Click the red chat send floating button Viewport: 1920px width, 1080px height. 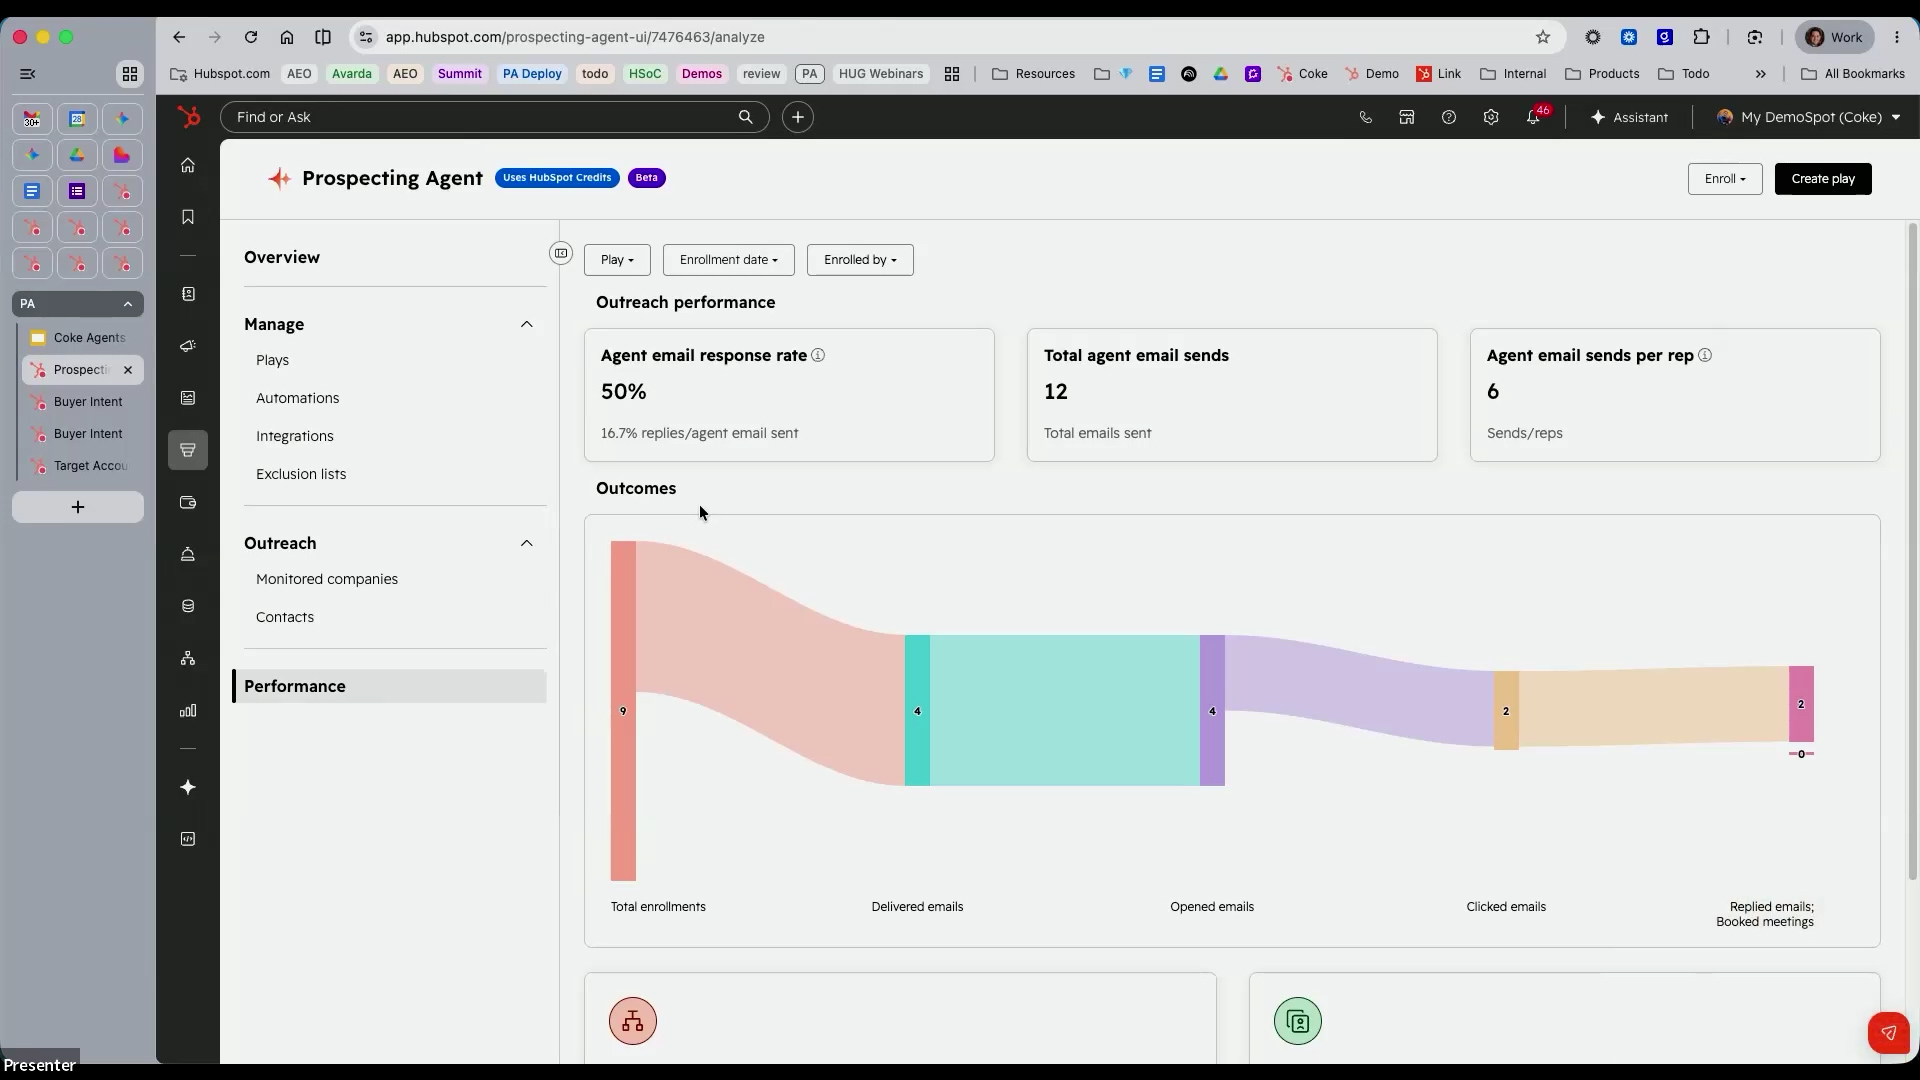point(1889,1033)
